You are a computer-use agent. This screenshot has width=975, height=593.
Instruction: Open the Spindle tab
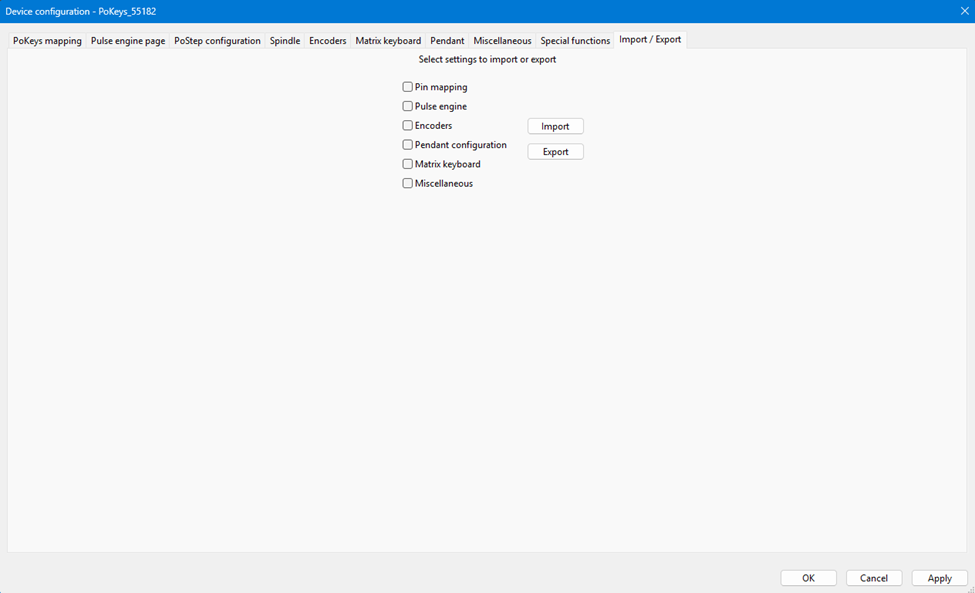coord(285,41)
